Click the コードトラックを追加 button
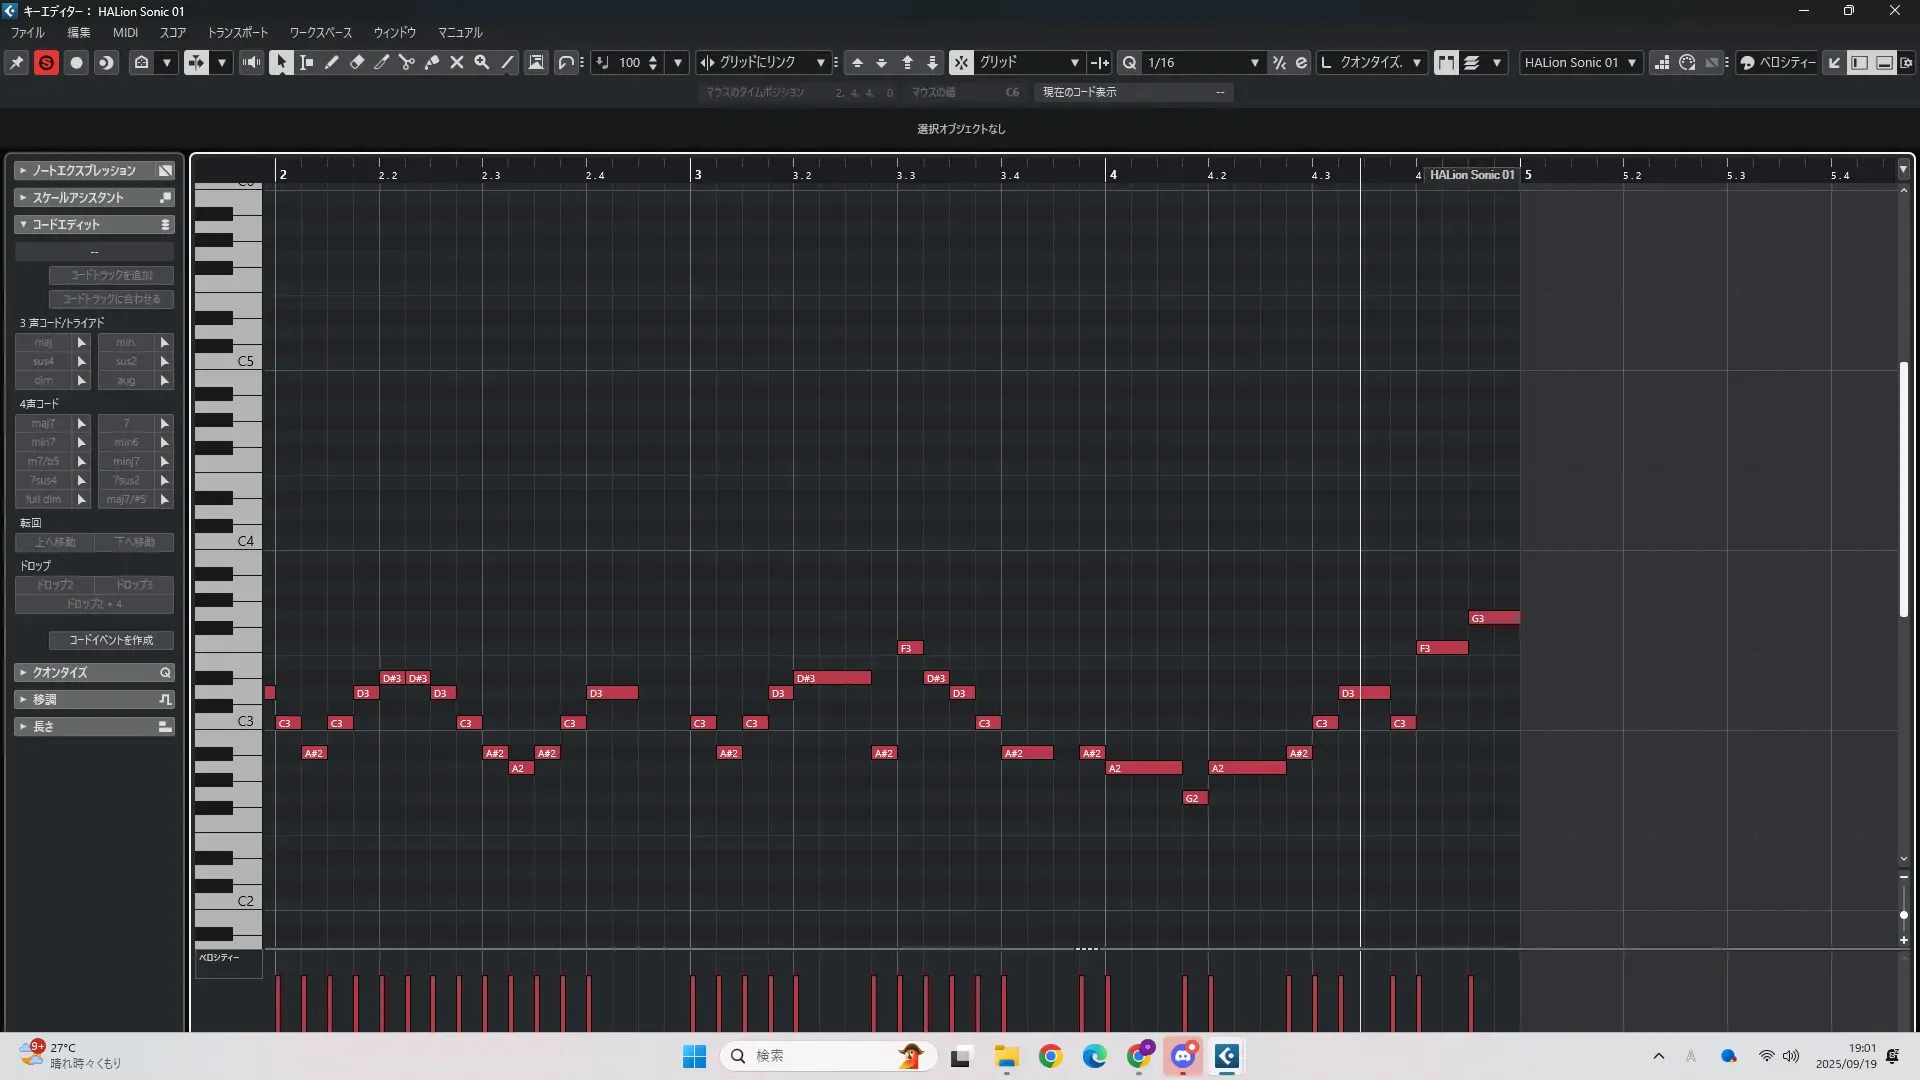Screen dimensions: 1920x1080 pos(111,275)
